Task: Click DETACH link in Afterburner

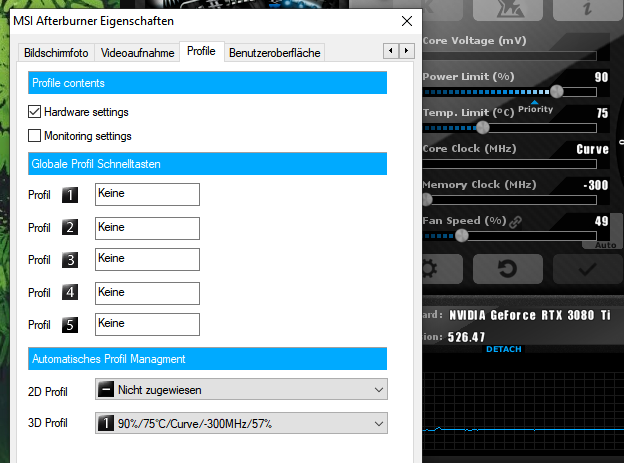Action: coord(504,349)
